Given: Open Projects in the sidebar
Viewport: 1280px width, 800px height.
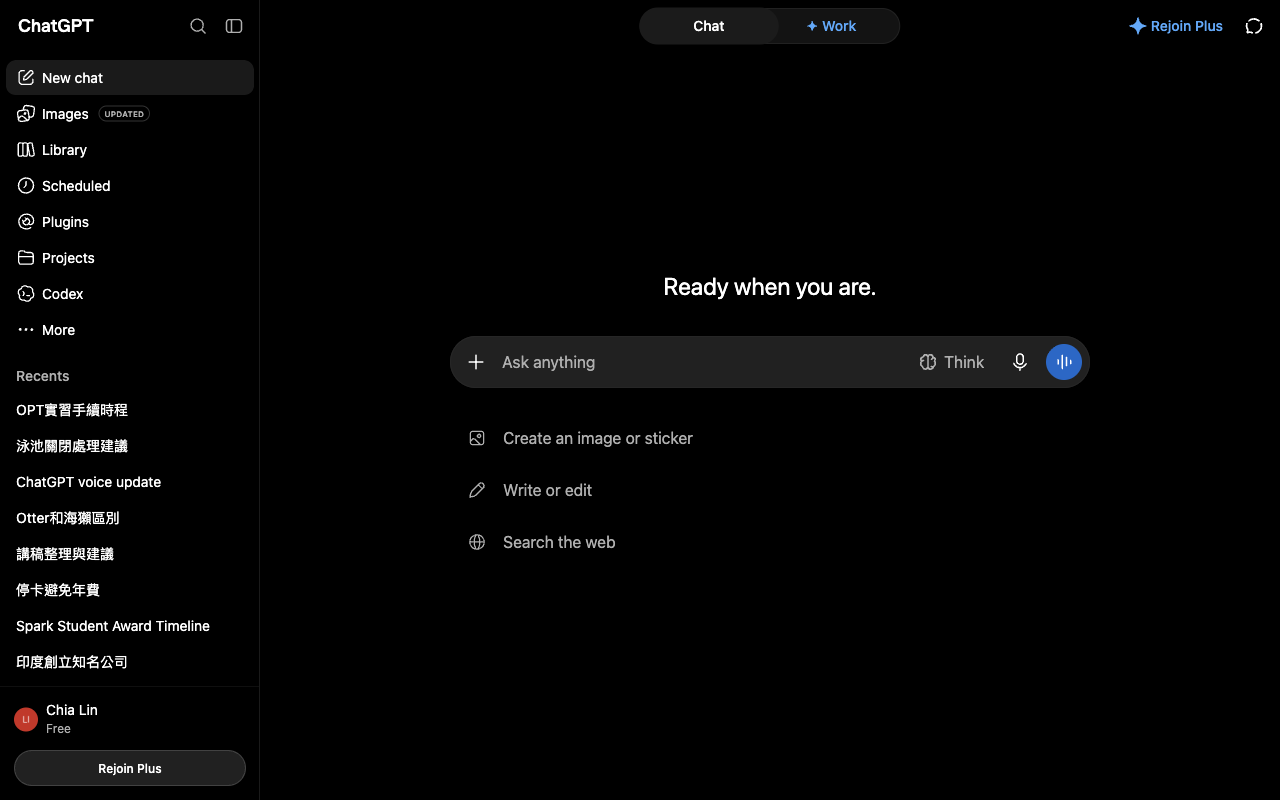Looking at the screenshot, I should click(130, 258).
